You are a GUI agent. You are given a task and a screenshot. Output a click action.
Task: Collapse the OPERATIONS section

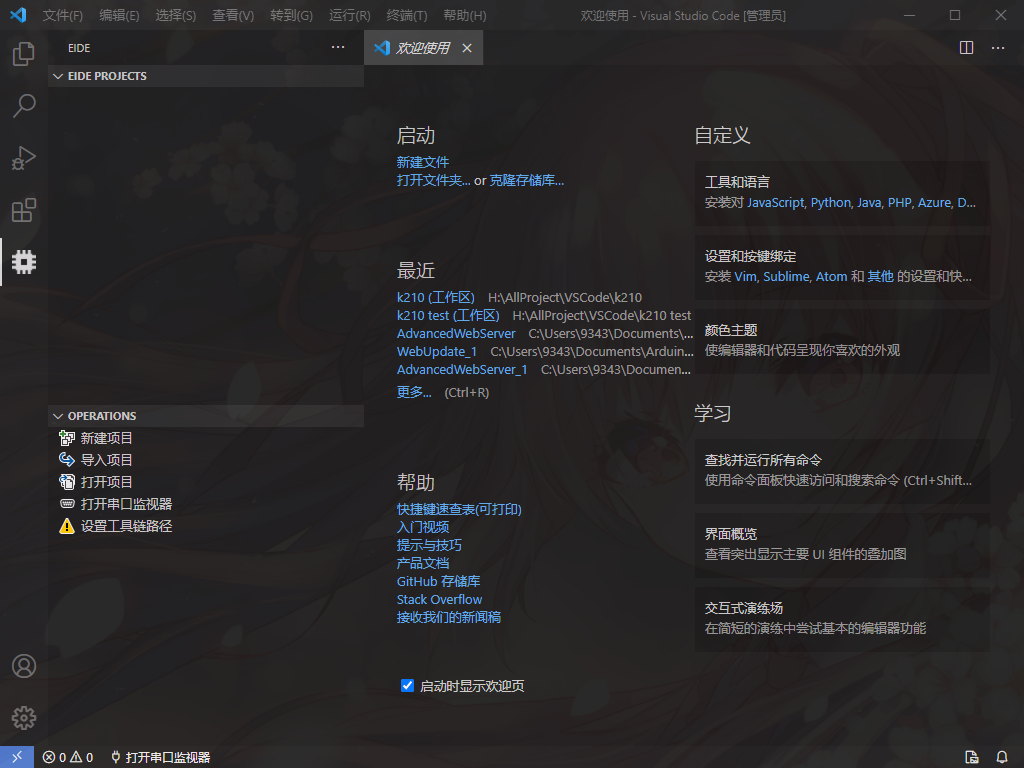pos(206,416)
